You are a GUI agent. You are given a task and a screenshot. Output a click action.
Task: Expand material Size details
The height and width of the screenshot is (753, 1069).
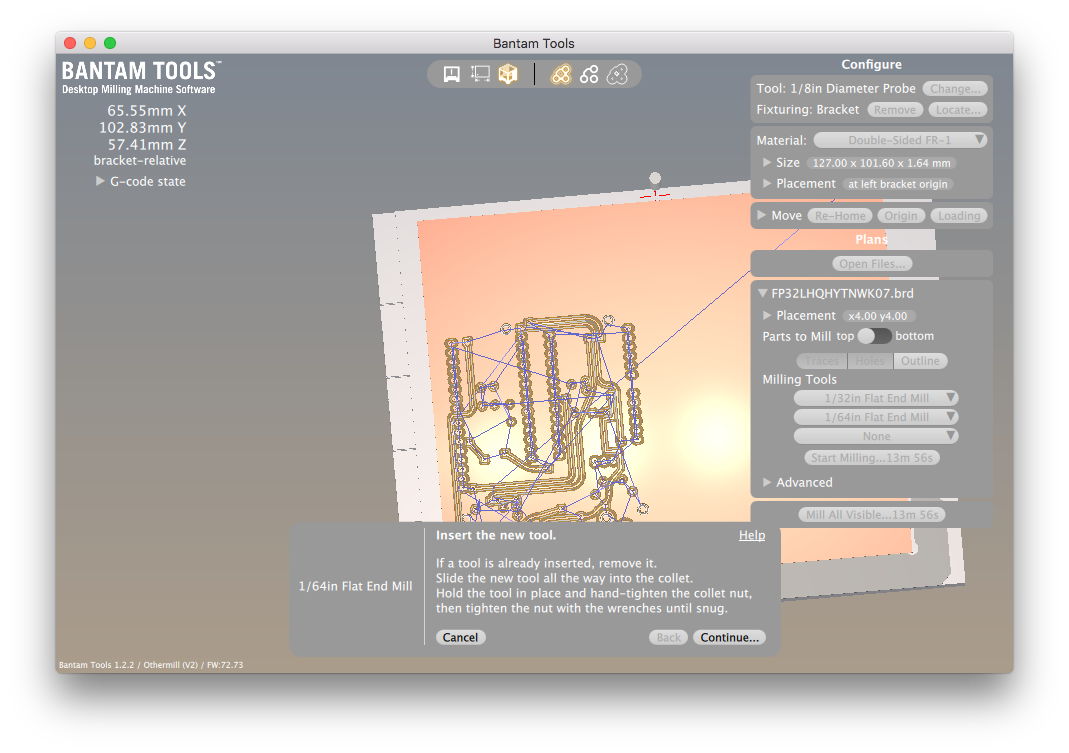point(767,162)
